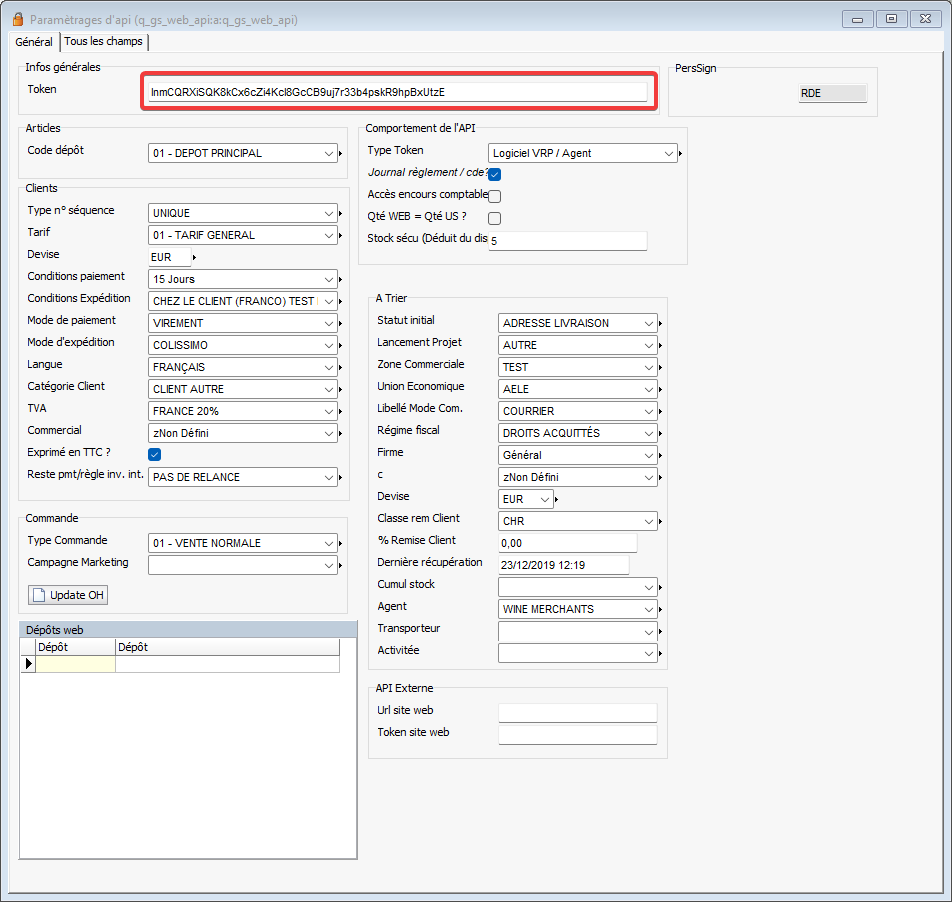The height and width of the screenshot is (902, 952).
Task: Enable the Accès encours comptable checkbox
Action: [494, 196]
